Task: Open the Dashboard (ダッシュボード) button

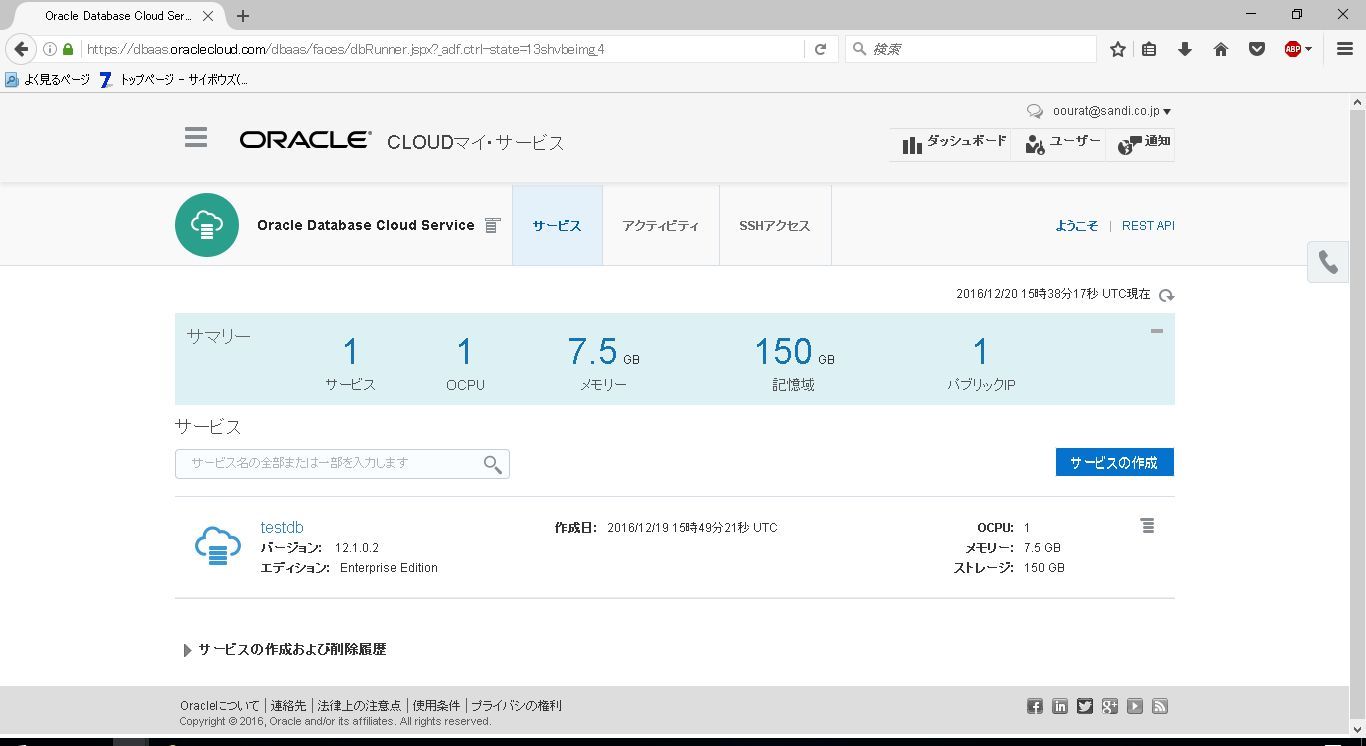Action: click(954, 144)
